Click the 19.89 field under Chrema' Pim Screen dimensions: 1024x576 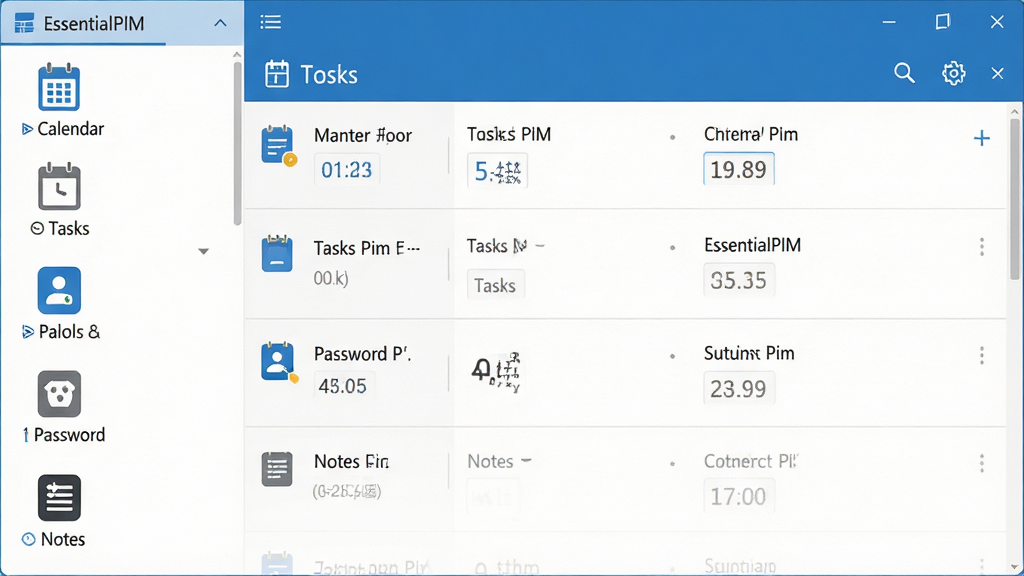(x=739, y=169)
